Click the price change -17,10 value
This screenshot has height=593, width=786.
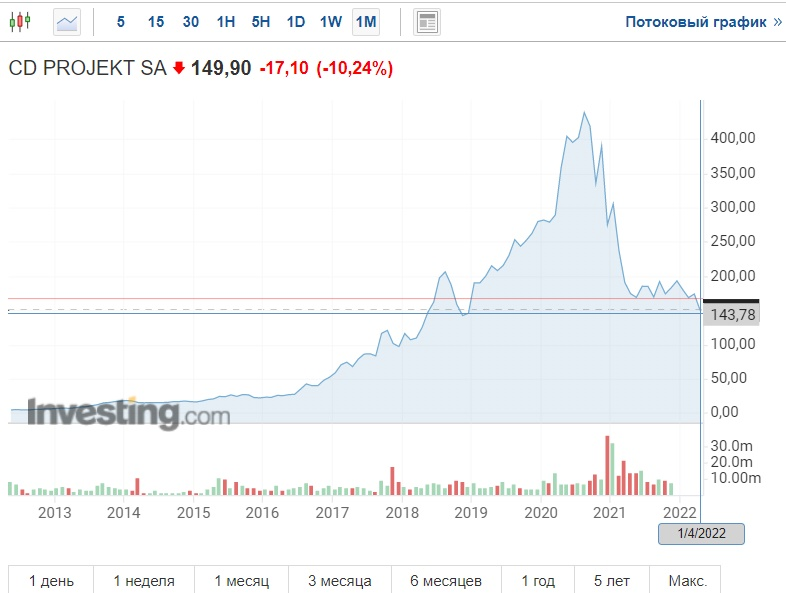pos(284,68)
